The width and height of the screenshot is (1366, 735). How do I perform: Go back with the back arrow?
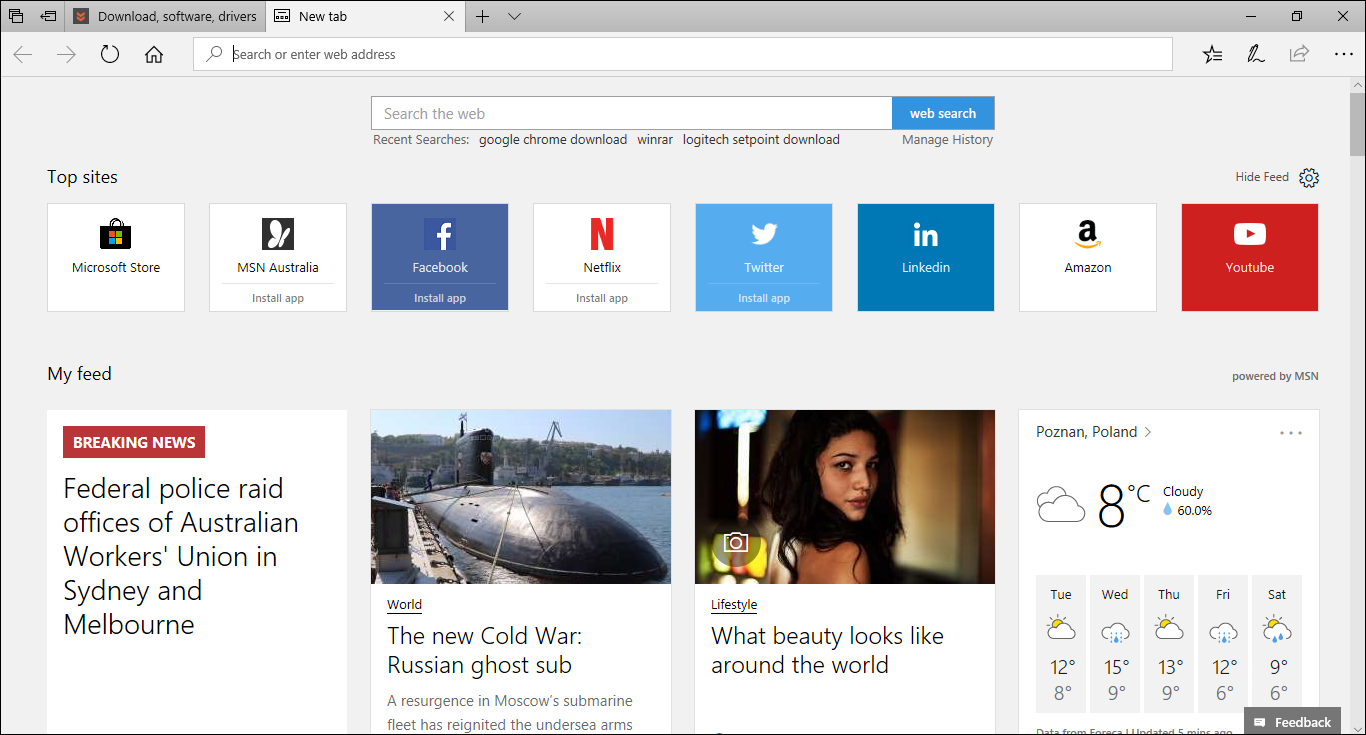click(x=23, y=55)
